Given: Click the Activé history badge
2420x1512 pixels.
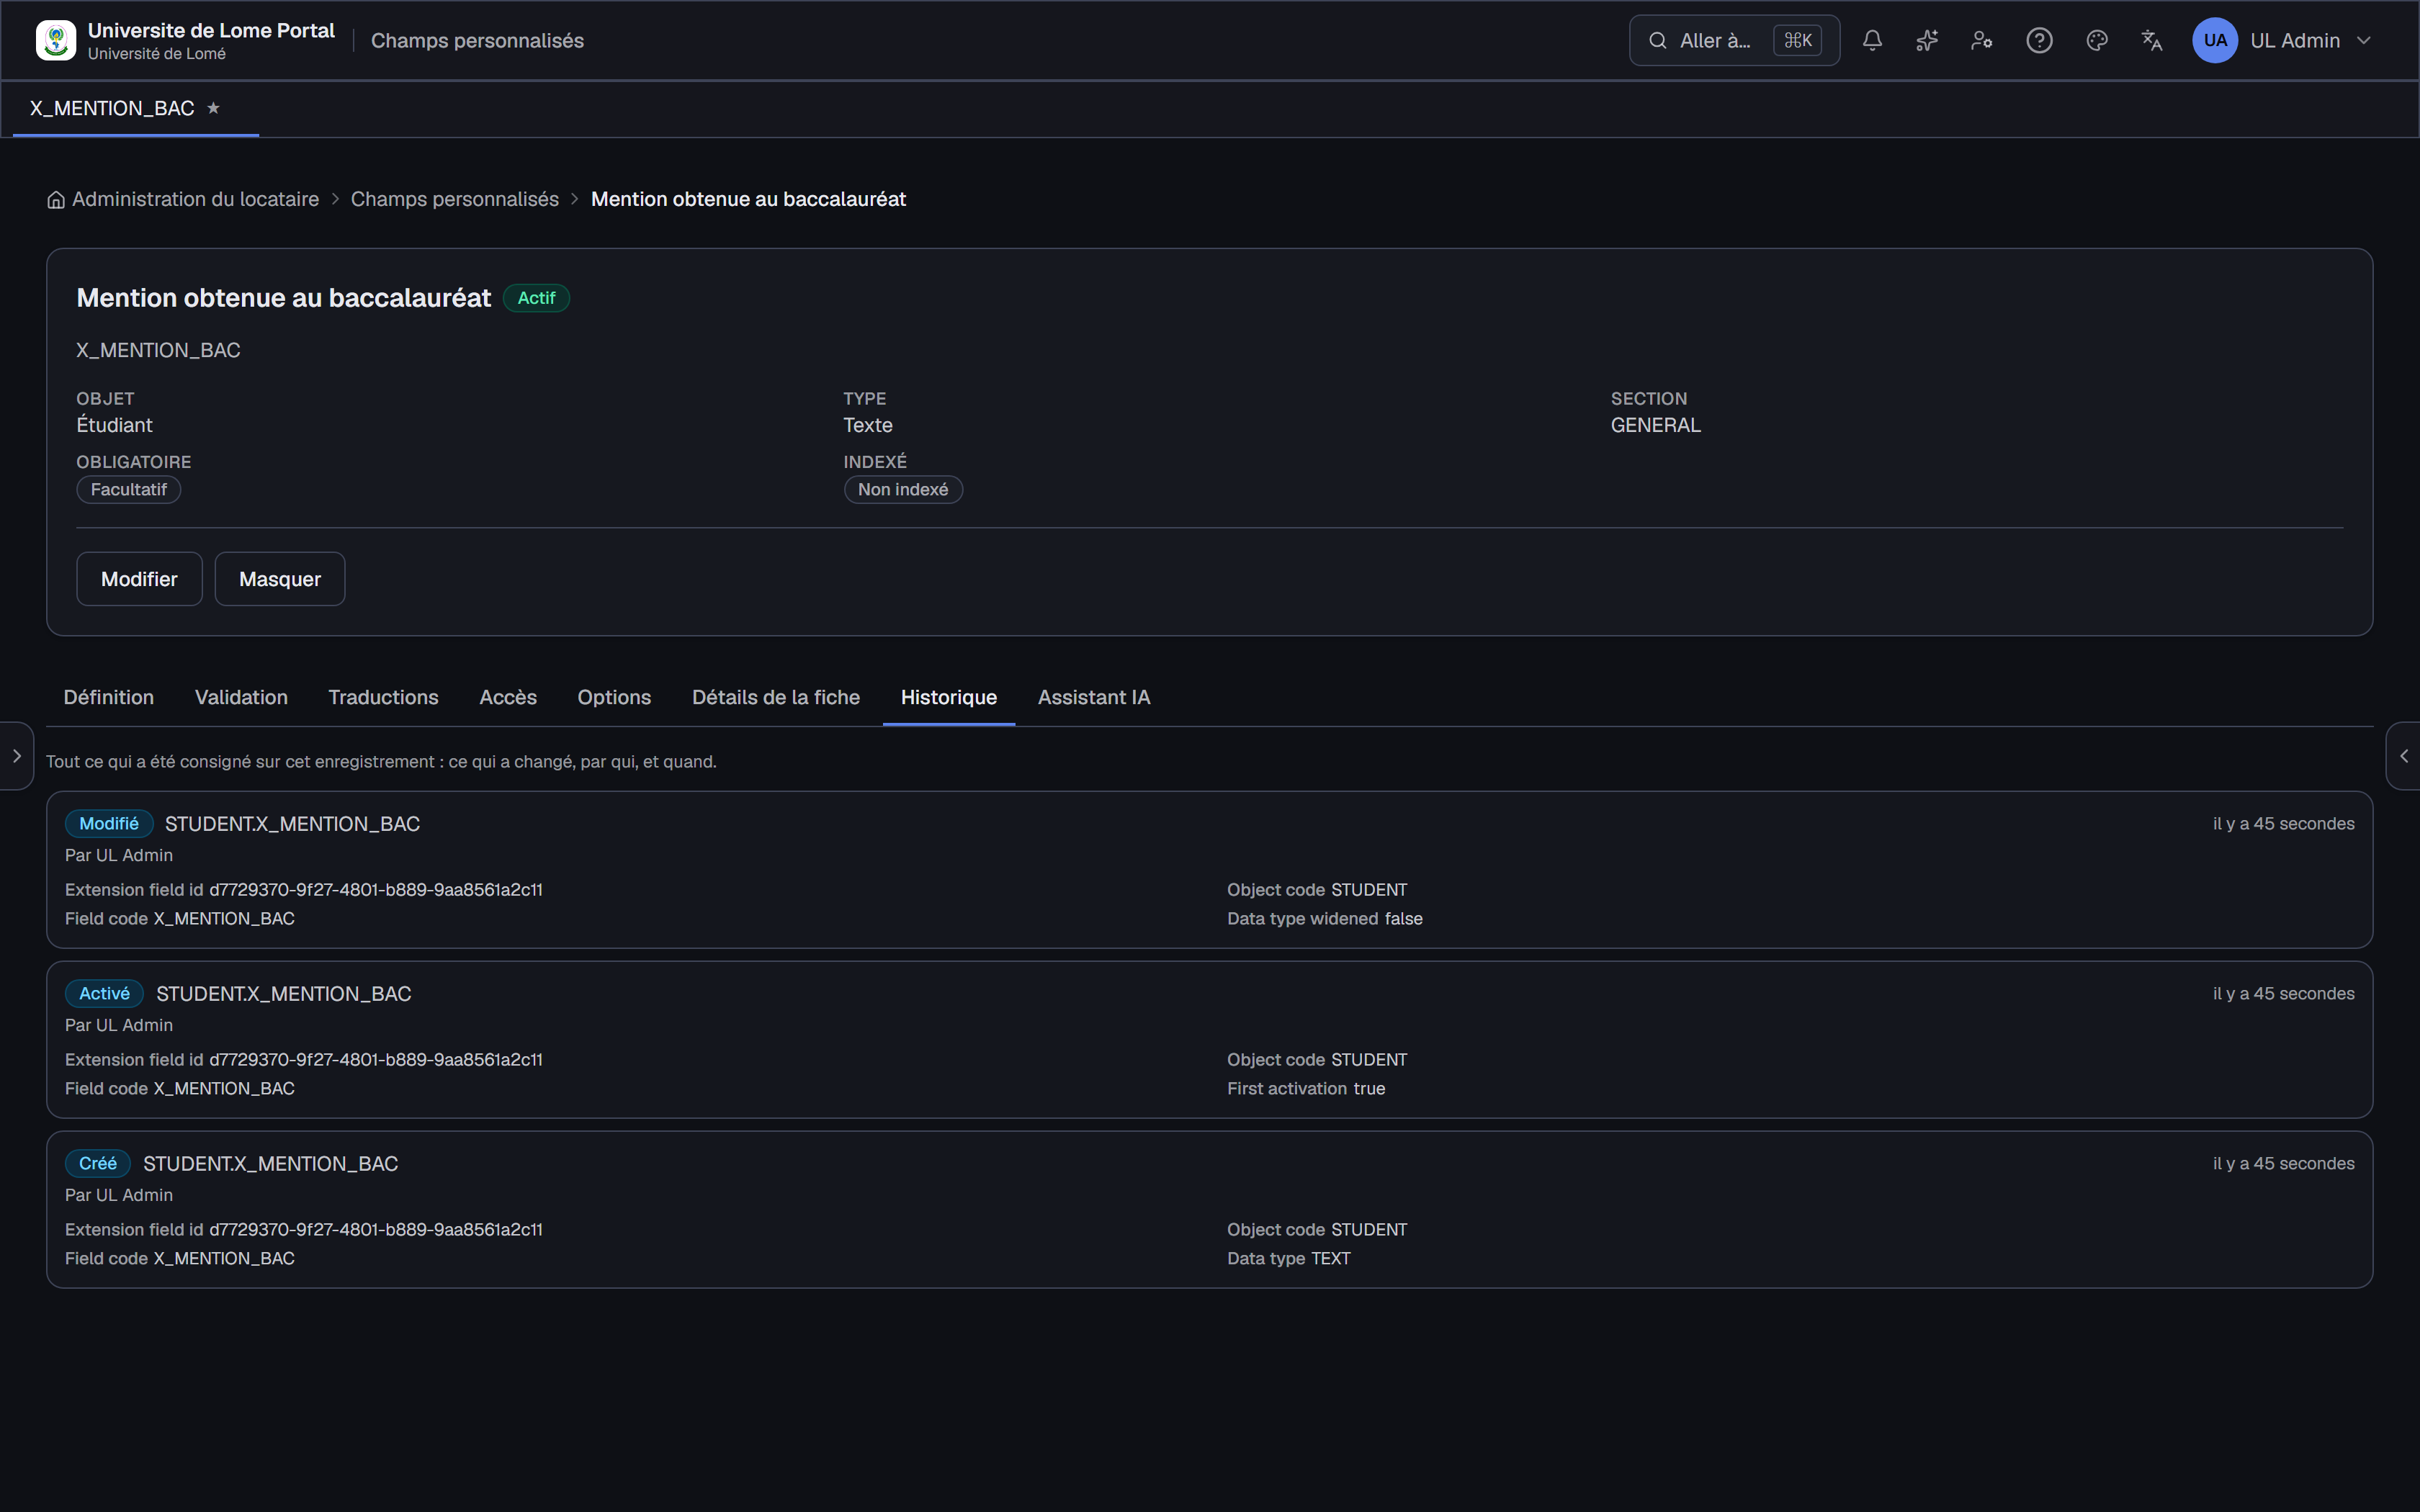Looking at the screenshot, I should [x=105, y=993].
